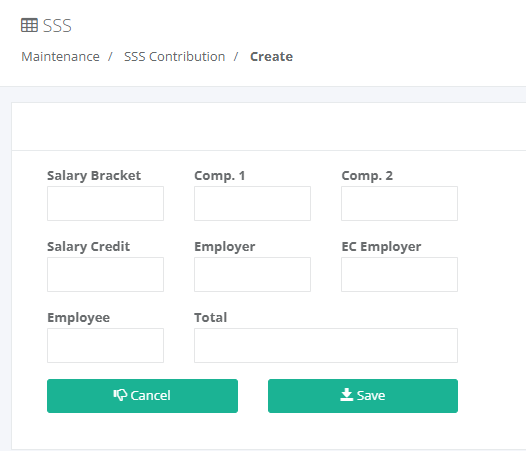
Task: Click the Total field label
Action: [211, 317]
